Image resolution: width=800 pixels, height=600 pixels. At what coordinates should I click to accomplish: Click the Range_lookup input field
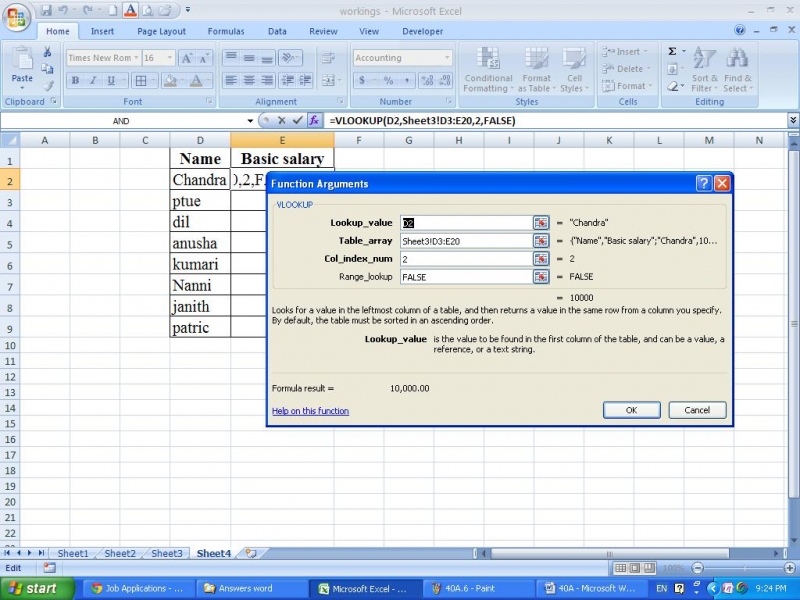466,277
